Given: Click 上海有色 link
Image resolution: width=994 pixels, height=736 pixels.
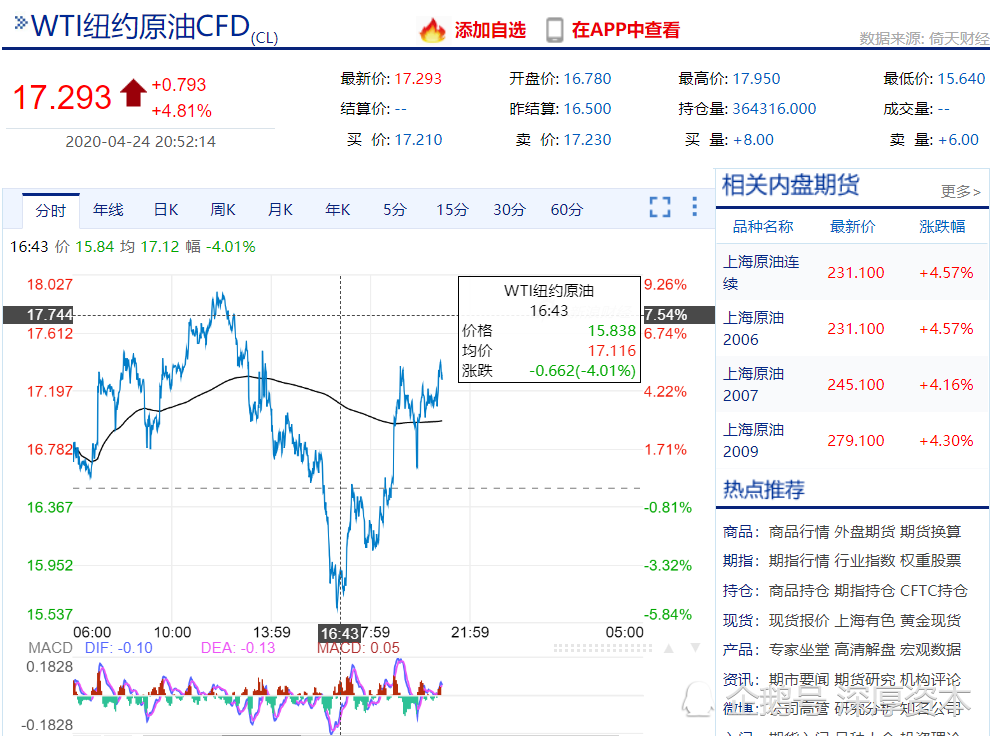Looking at the screenshot, I should [865, 620].
